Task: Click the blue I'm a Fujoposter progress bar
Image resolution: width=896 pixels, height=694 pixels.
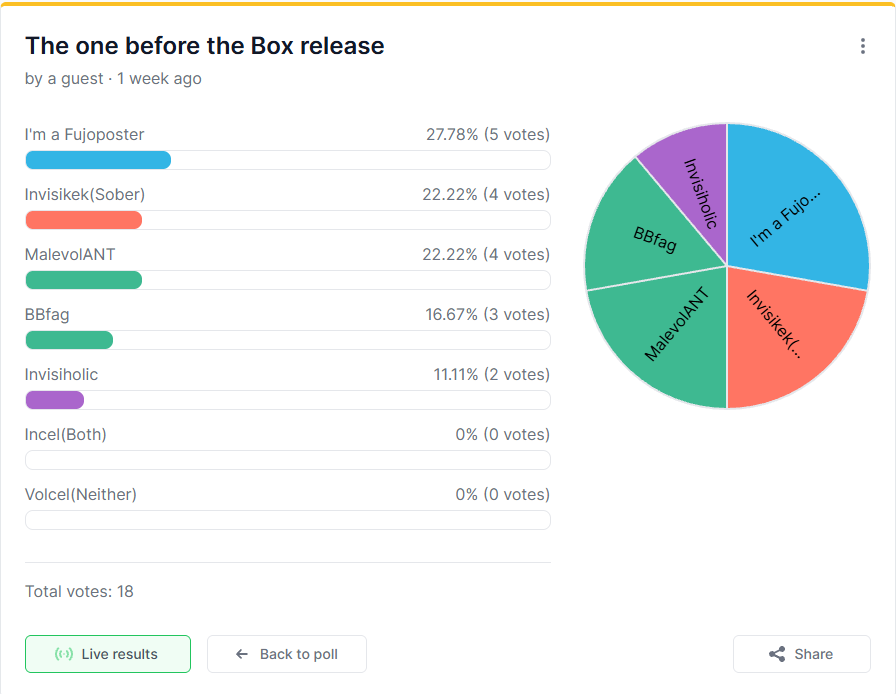Action: click(98, 160)
